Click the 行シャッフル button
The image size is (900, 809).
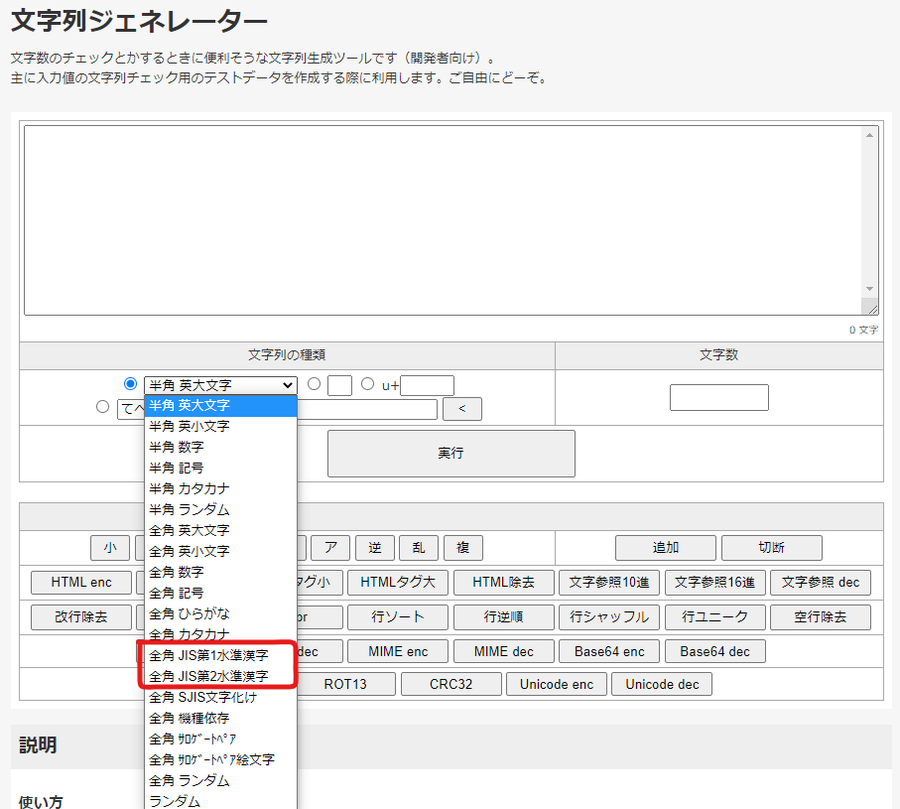(x=610, y=617)
